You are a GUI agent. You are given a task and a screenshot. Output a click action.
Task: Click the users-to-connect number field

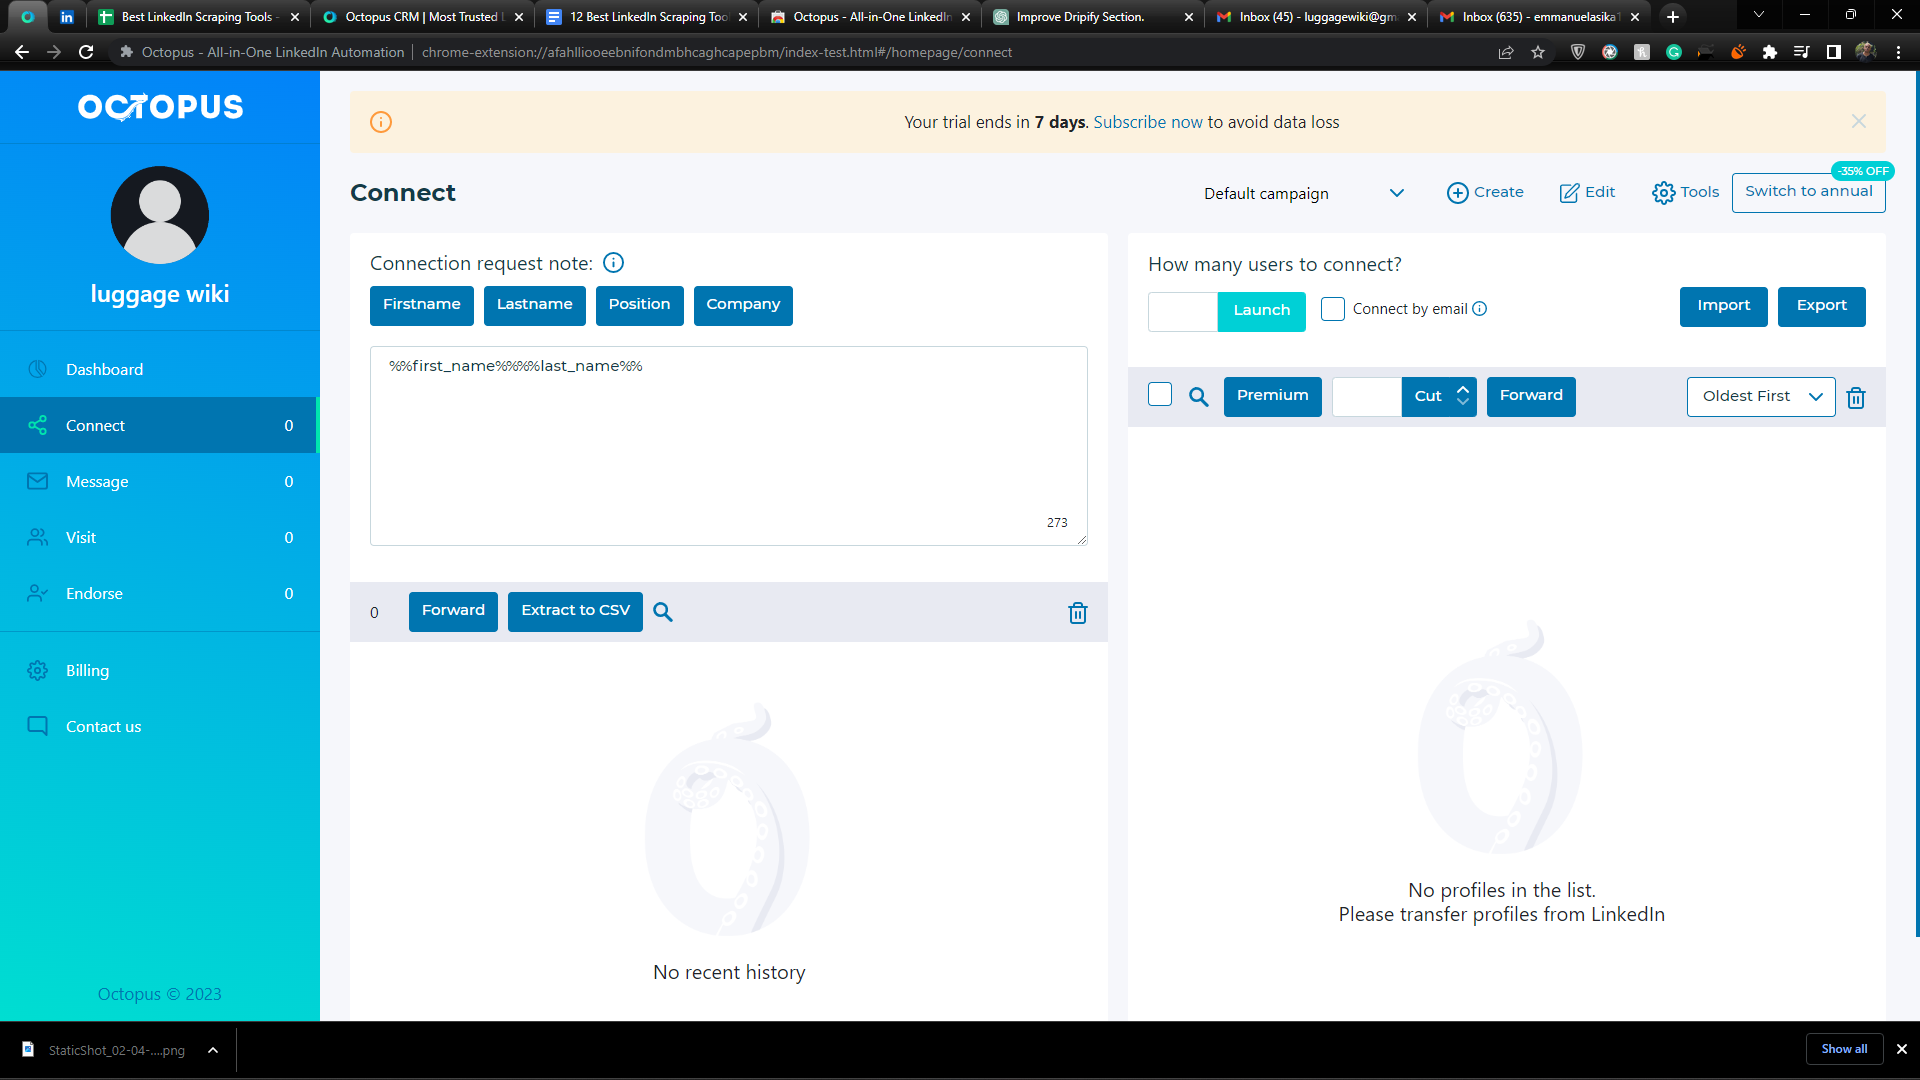[x=1183, y=311]
